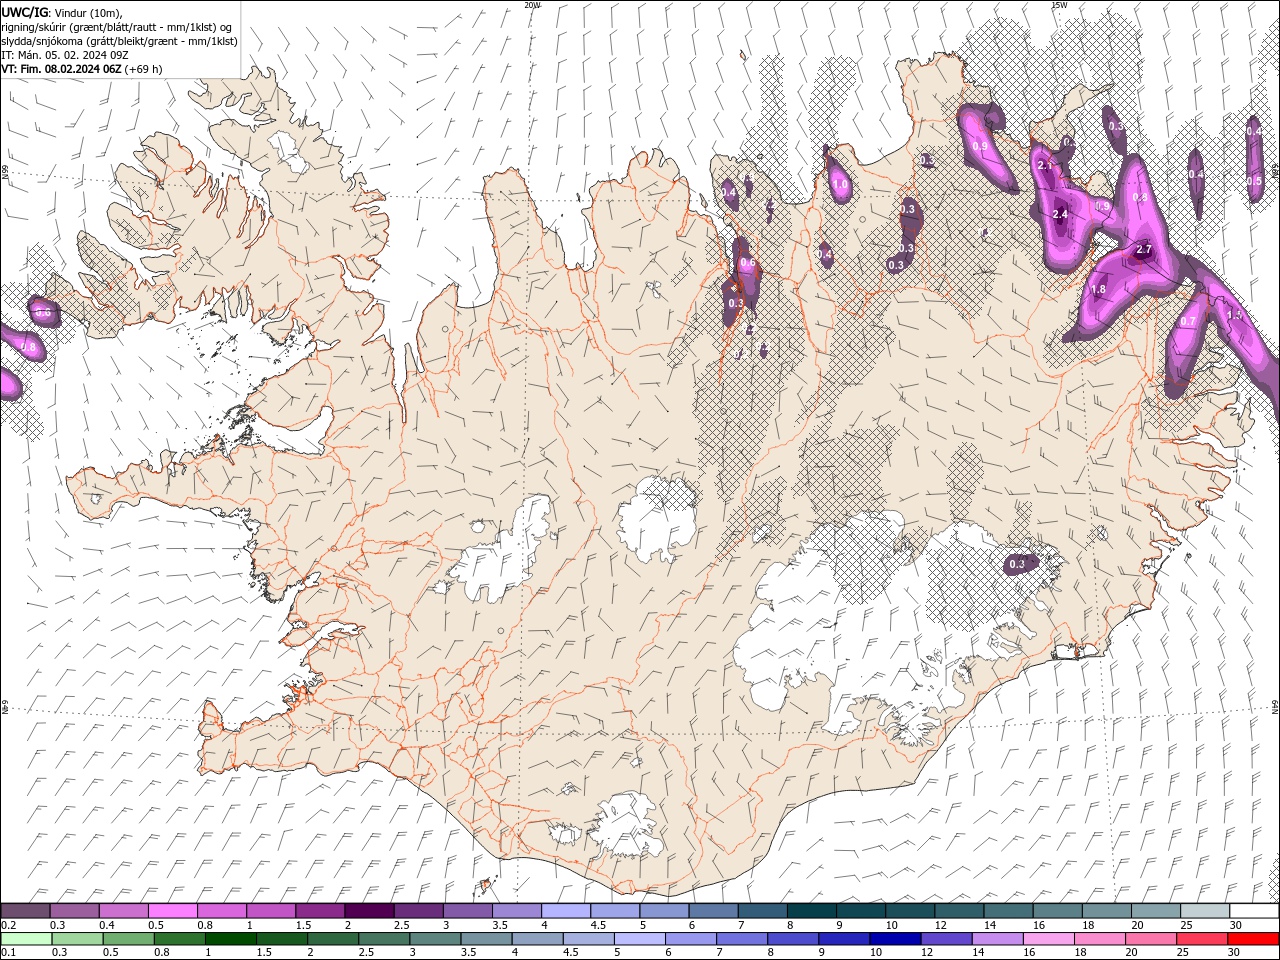Image resolution: width=1280 pixels, height=960 pixels.
Task: Click the darkest green rain swatch between 1 and 1.5
Action: click(230, 939)
